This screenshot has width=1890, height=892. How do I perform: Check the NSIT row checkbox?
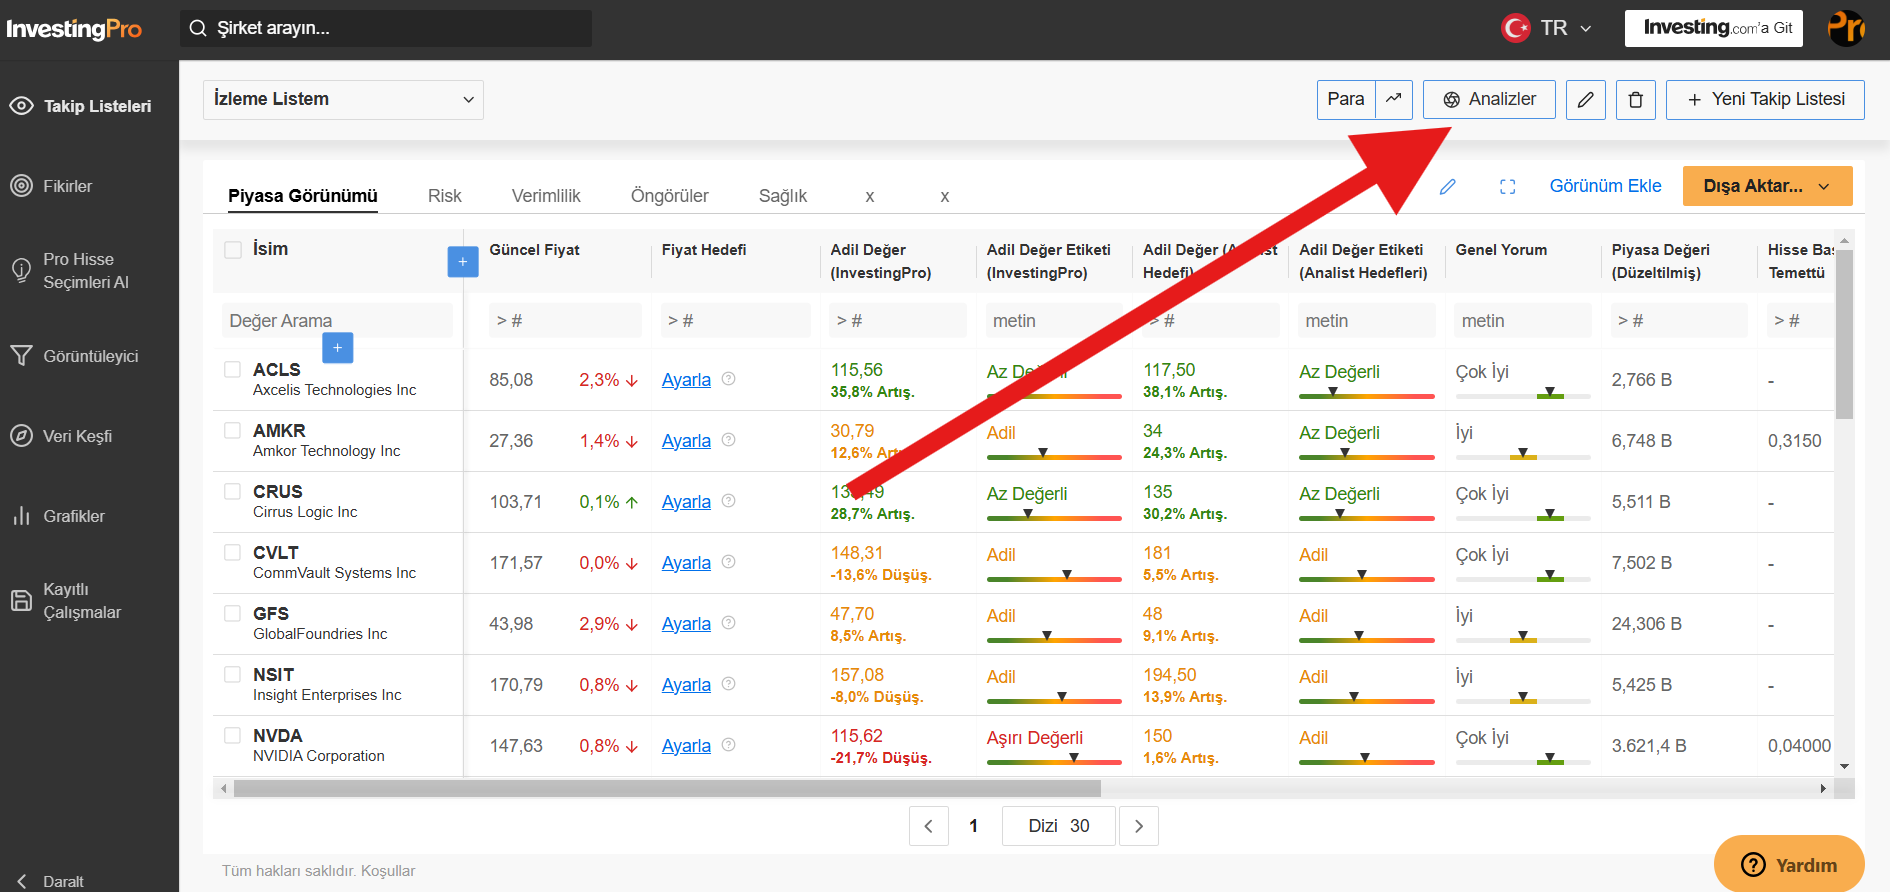tap(233, 674)
